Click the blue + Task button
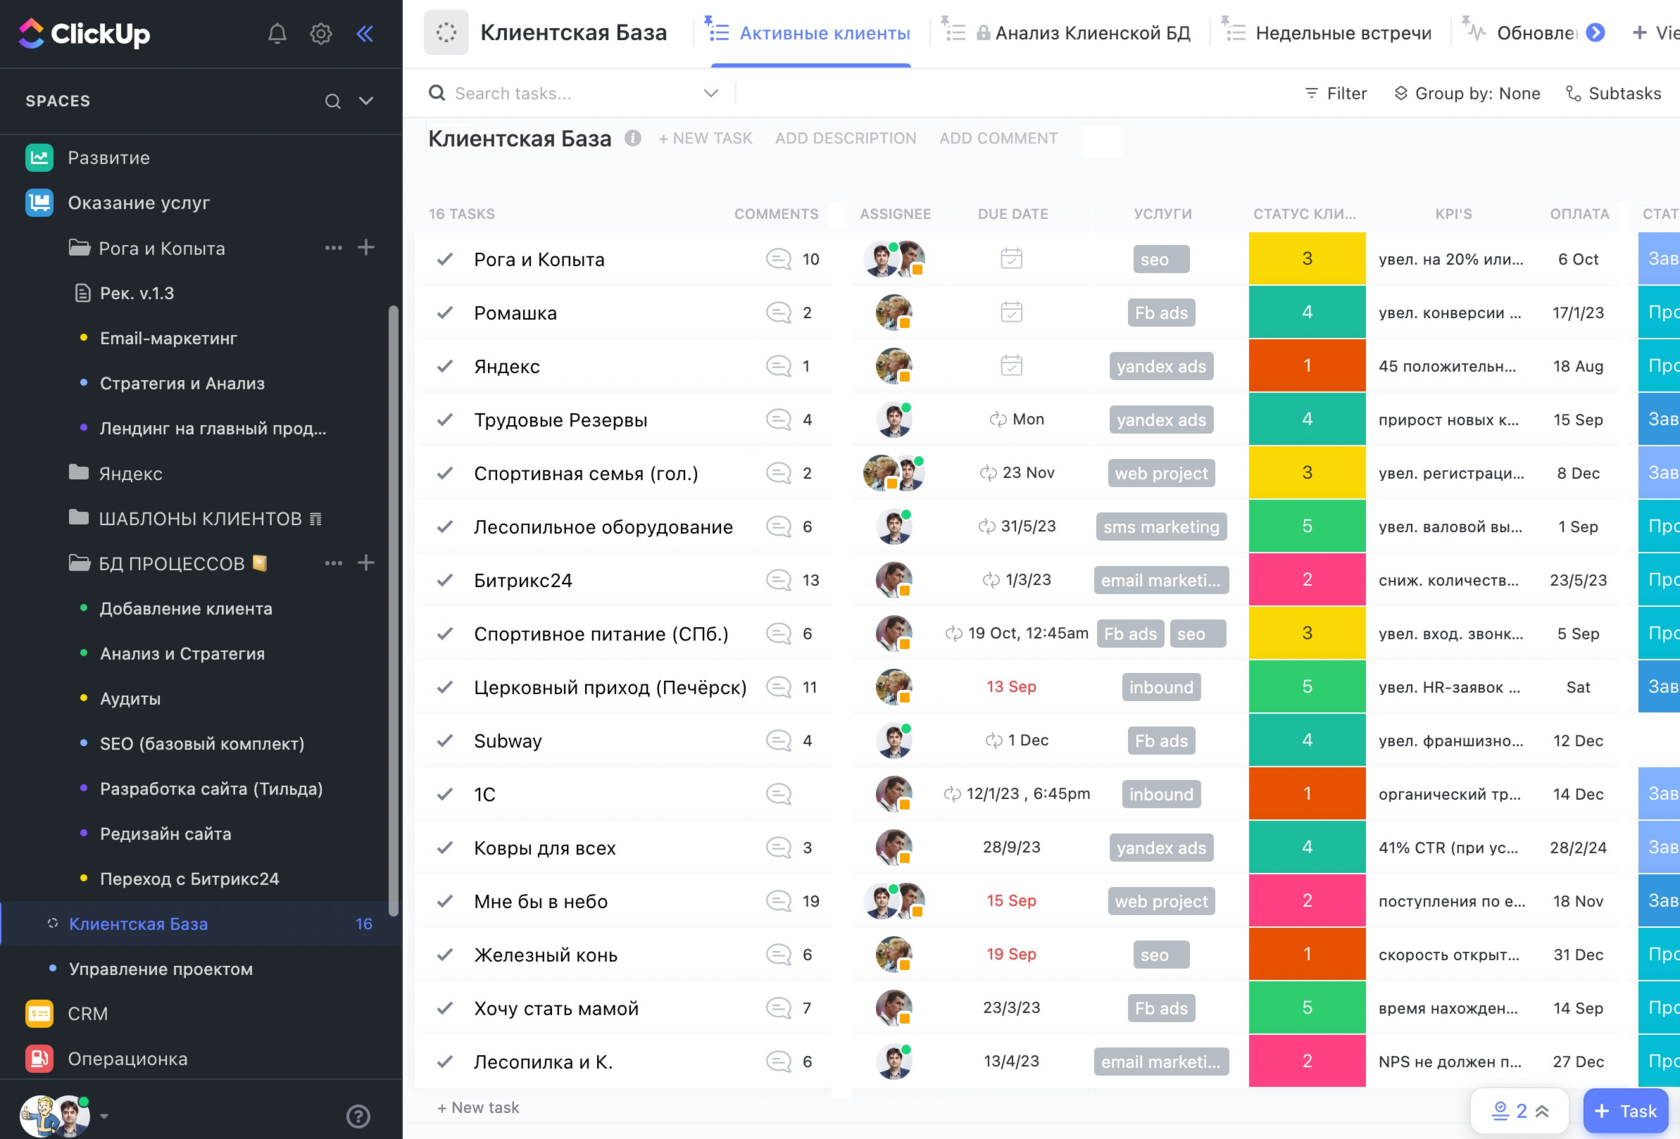Image resolution: width=1680 pixels, height=1139 pixels. pyautogui.click(x=1625, y=1111)
